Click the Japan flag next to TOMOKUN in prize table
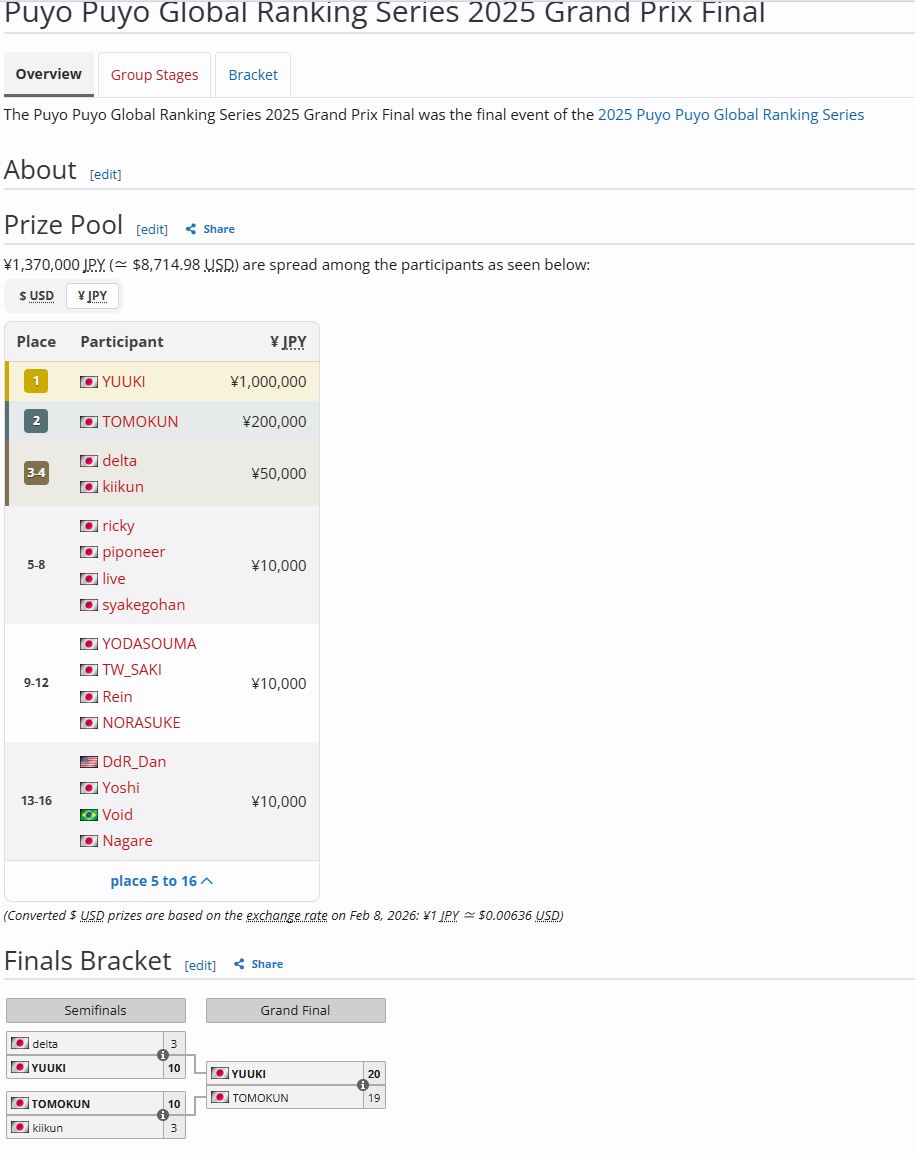 (88, 422)
